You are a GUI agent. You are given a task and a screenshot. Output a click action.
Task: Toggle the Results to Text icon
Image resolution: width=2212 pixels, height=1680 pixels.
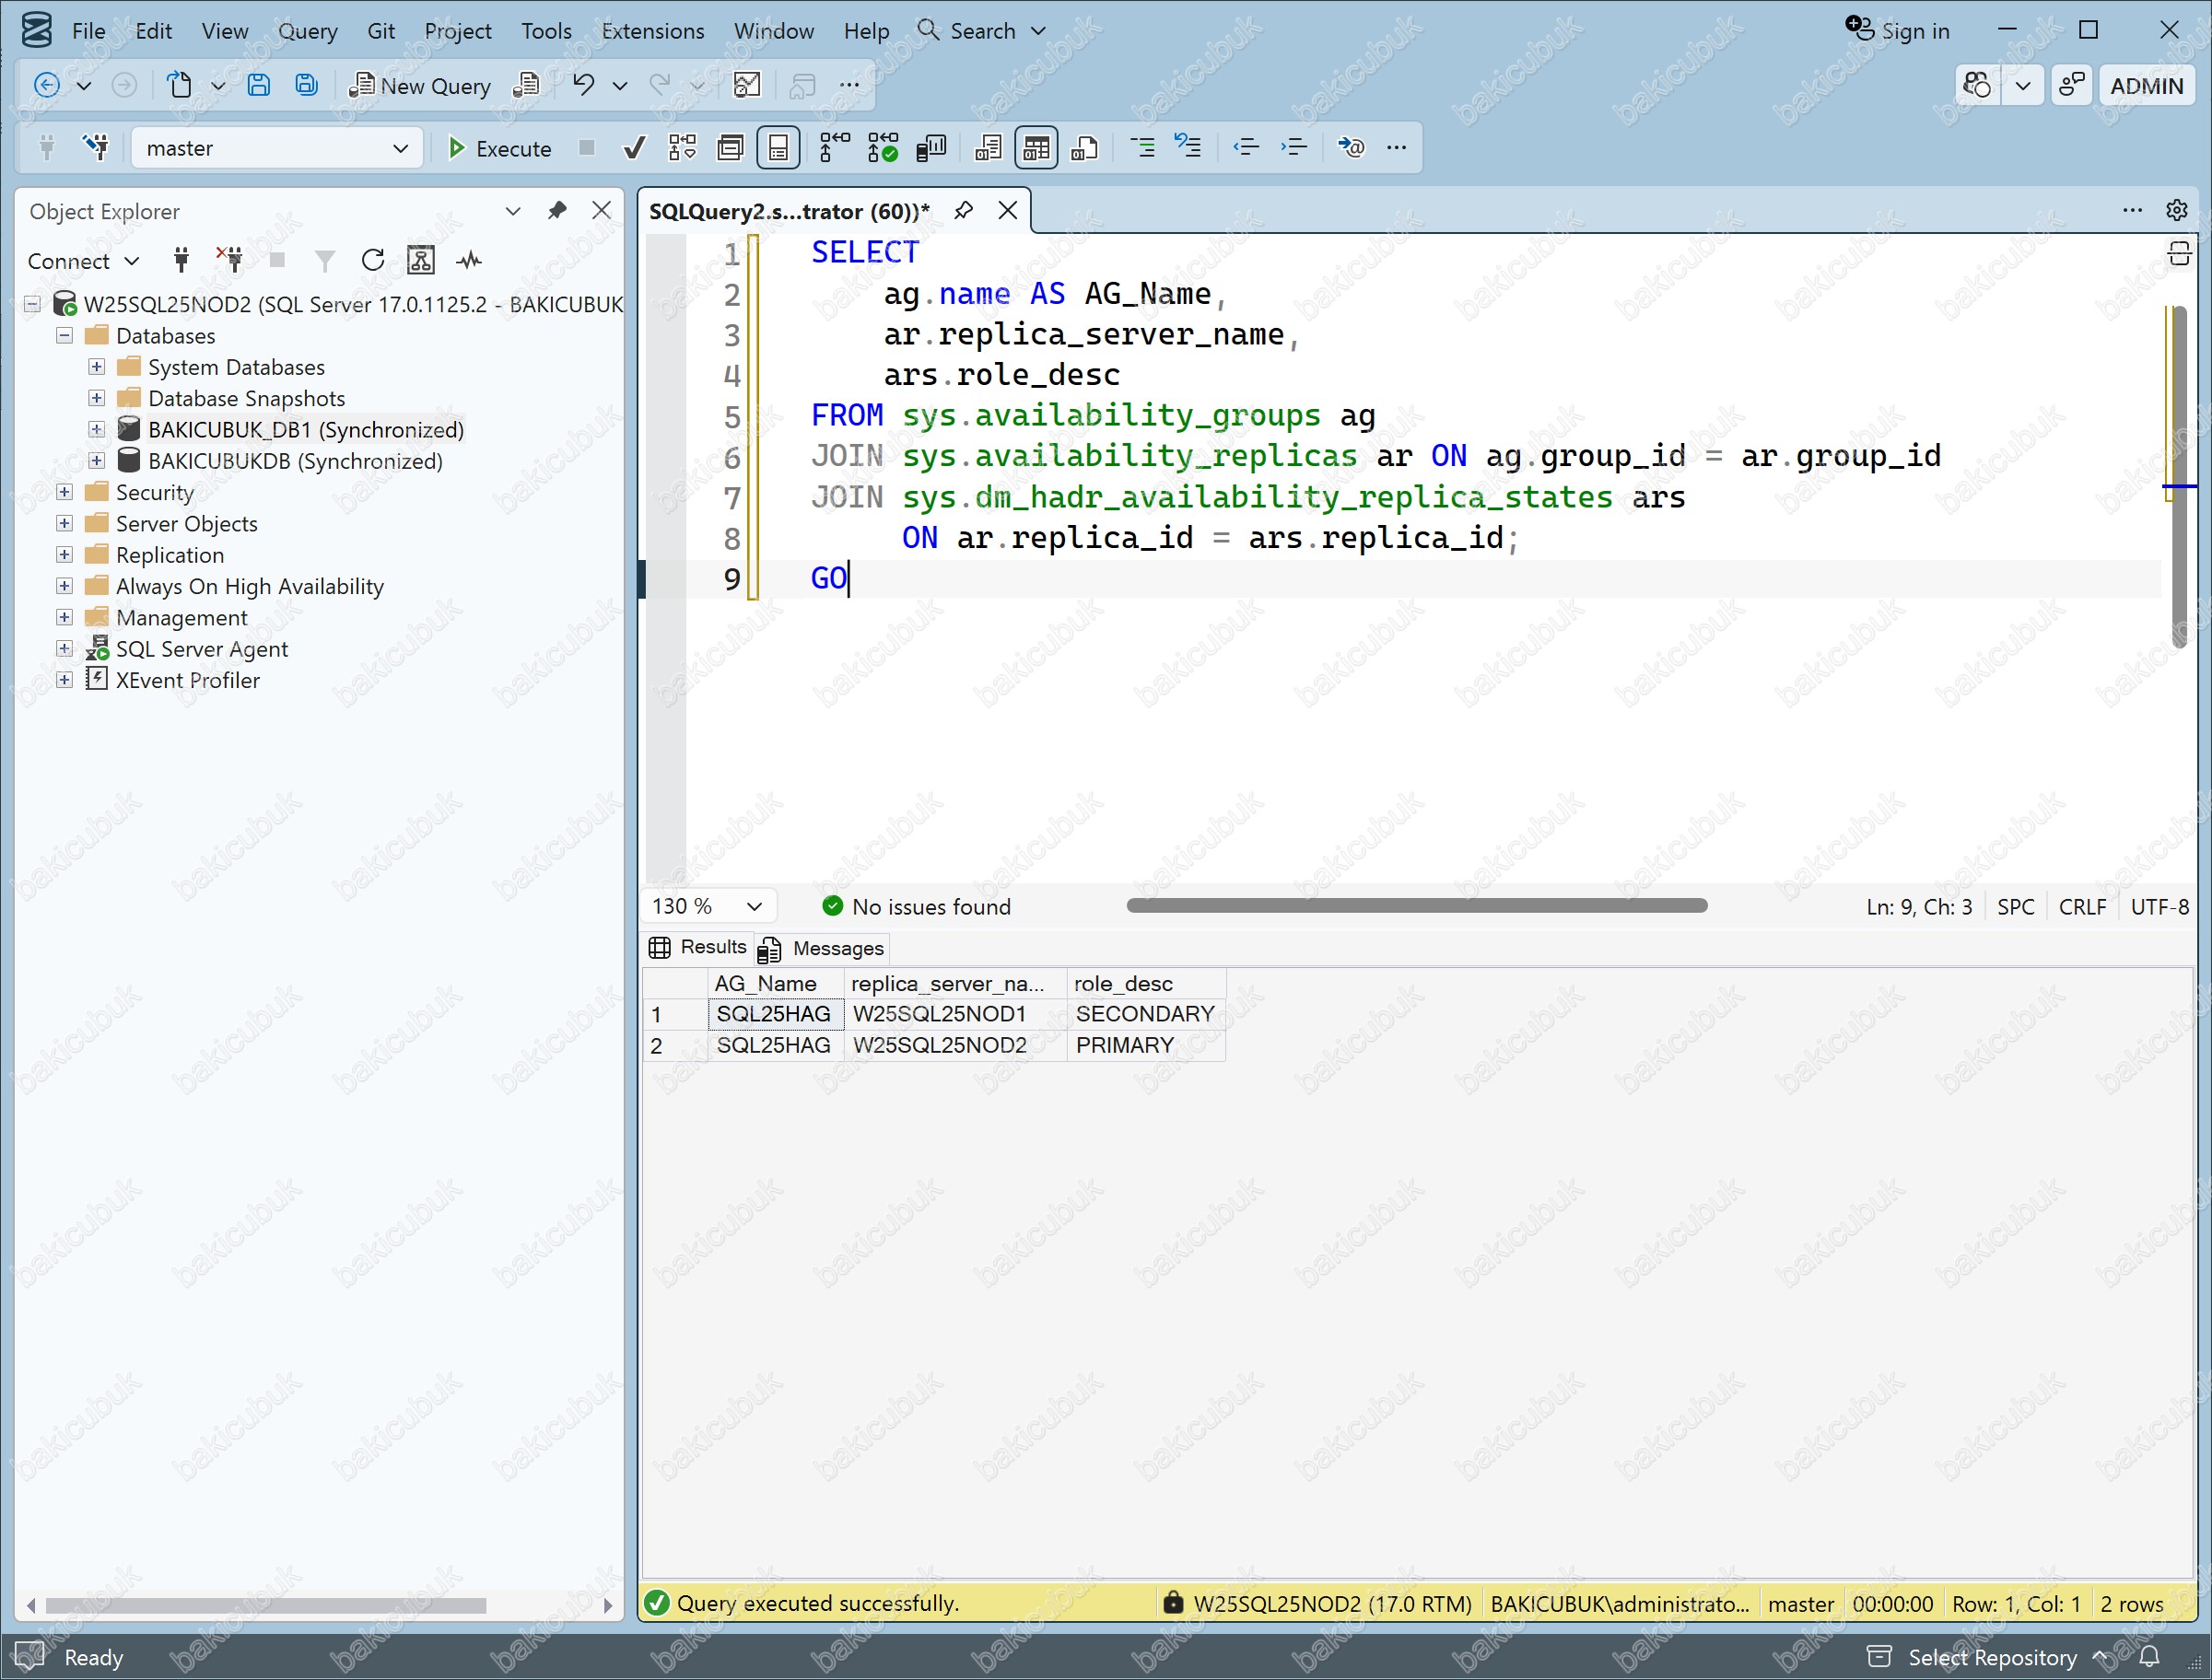988,149
